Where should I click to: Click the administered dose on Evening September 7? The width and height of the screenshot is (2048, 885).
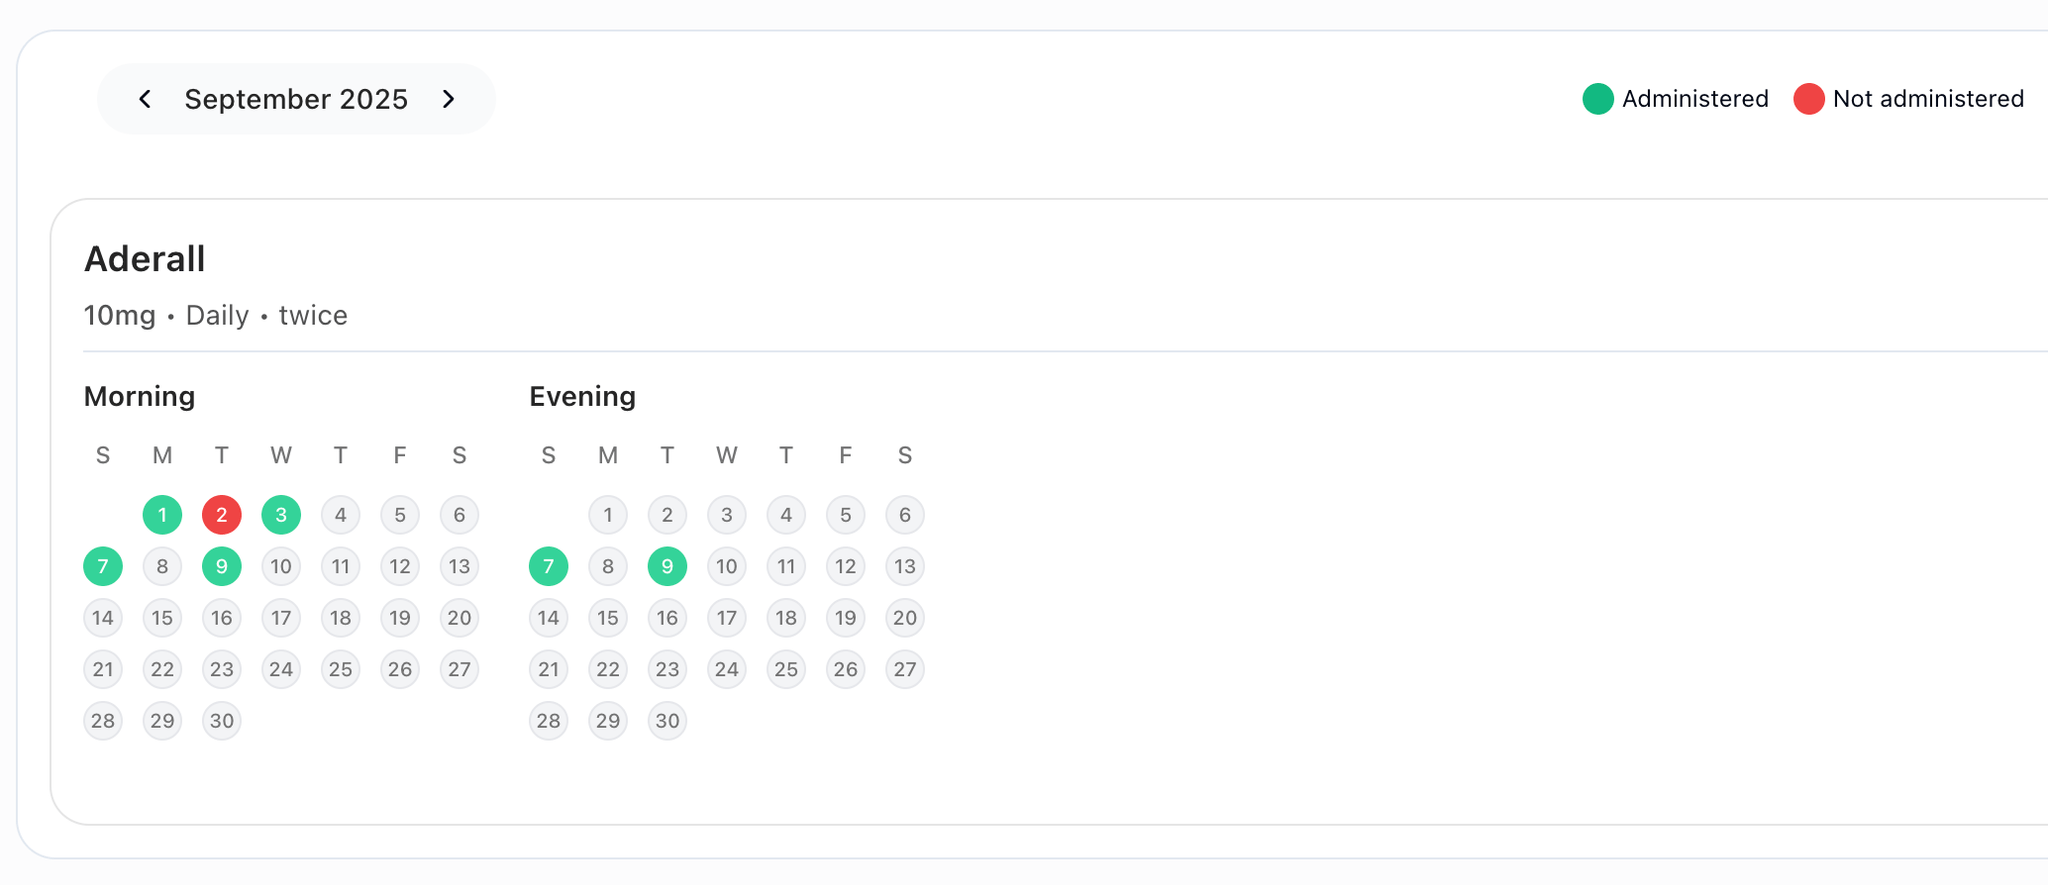[x=548, y=566]
